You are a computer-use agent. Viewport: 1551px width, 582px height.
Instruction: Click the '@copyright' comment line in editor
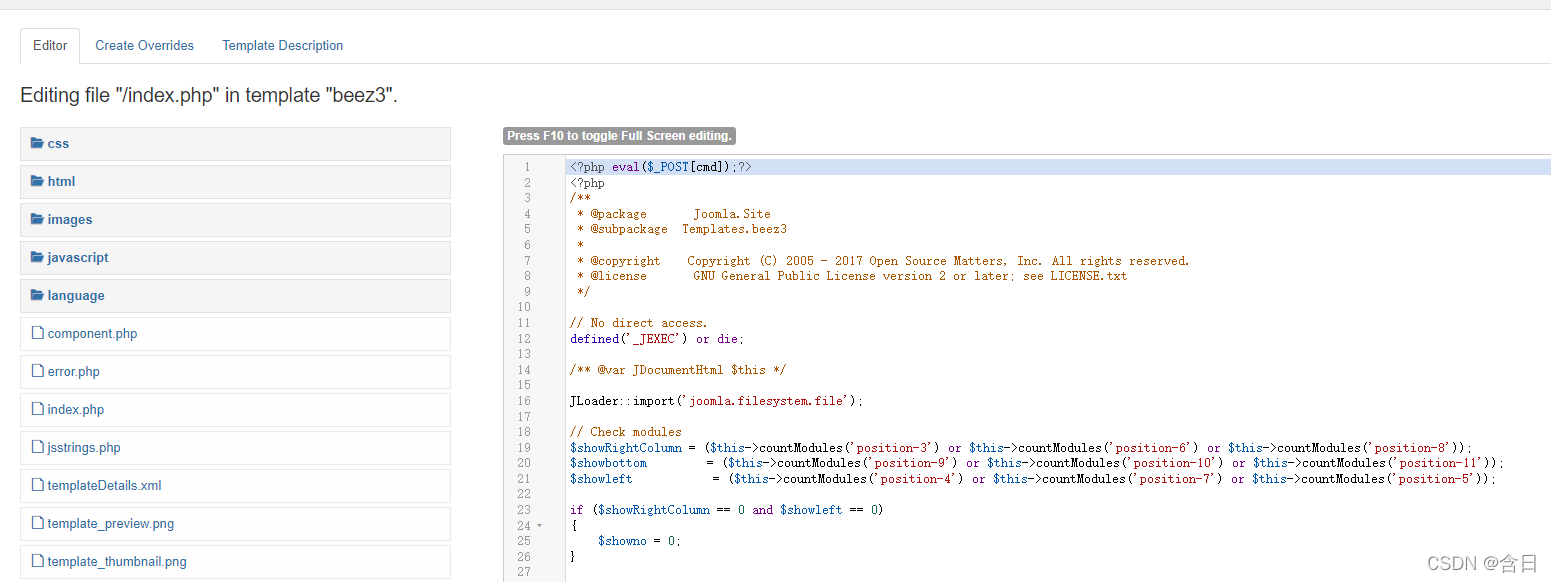pyautogui.click(x=883, y=261)
